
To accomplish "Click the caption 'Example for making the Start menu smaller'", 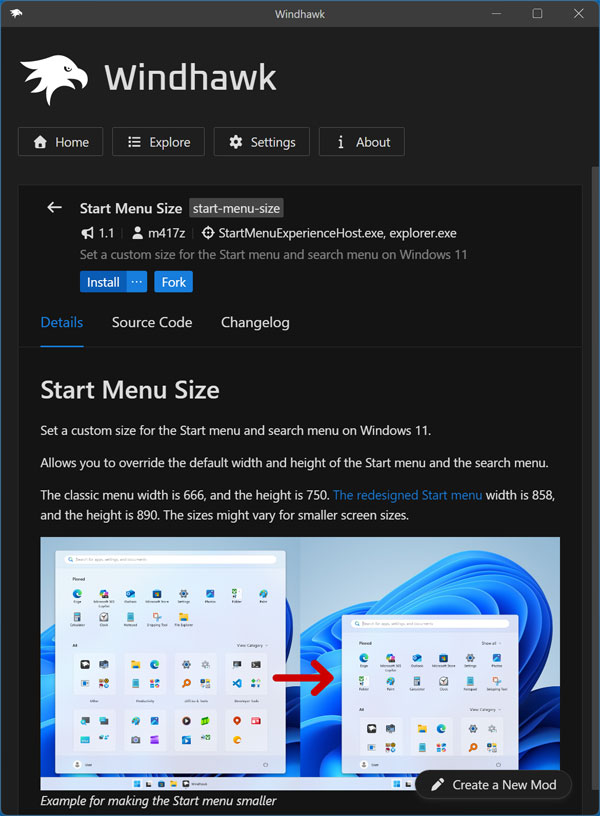I will [x=158, y=800].
